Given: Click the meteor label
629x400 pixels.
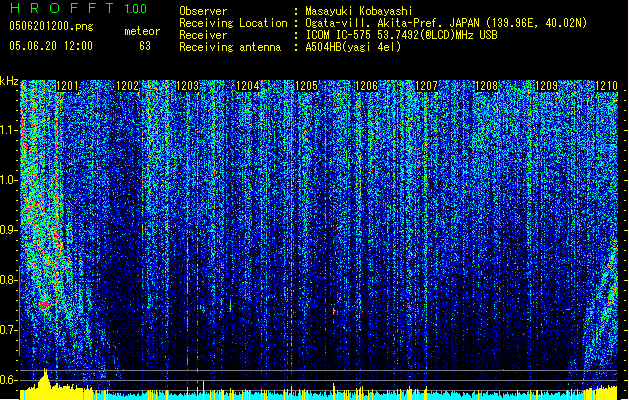Looking at the screenshot, I should (142, 31).
